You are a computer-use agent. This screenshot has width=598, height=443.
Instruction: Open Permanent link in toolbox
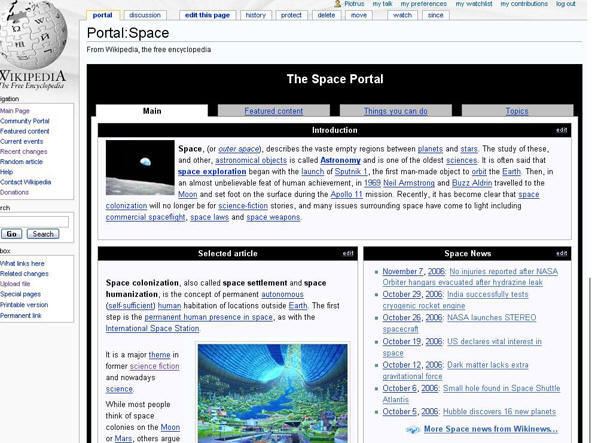[21, 316]
